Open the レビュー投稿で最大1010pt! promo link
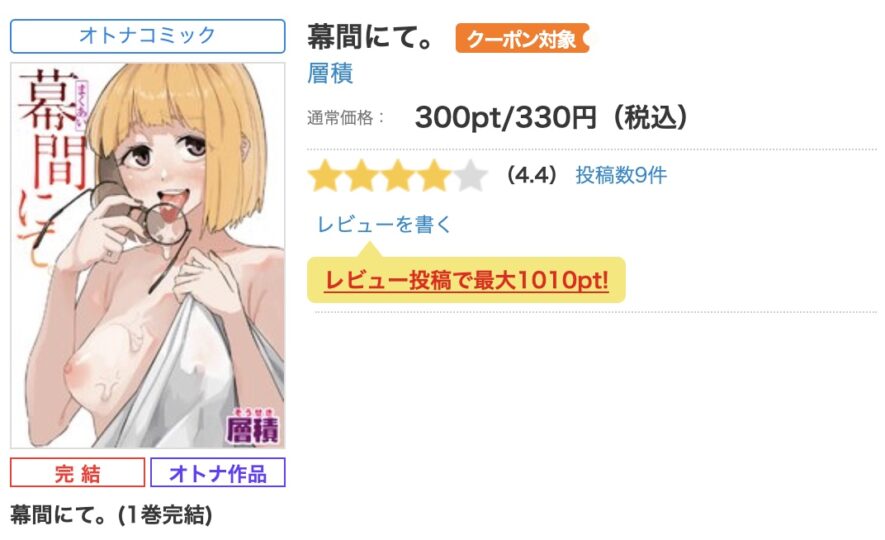The width and height of the screenshot is (885, 540). (x=466, y=280)
